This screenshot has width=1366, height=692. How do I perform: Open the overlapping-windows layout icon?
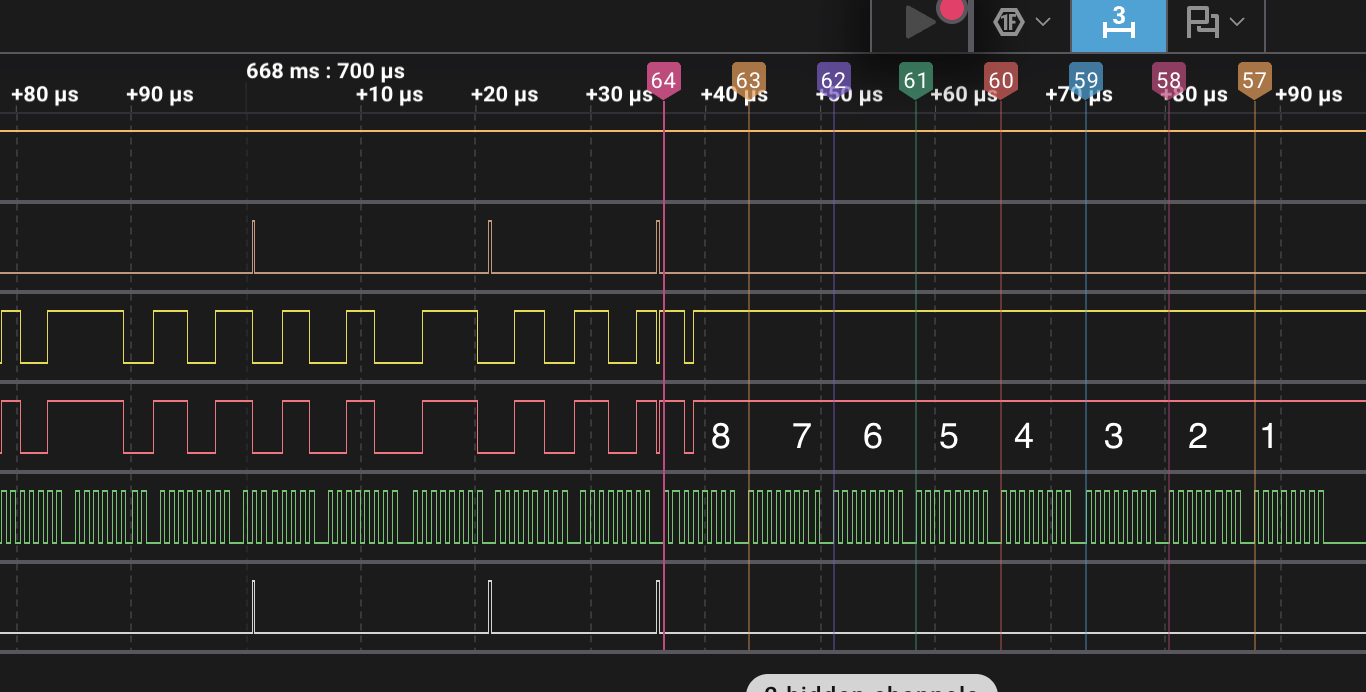coord(1202,22)
